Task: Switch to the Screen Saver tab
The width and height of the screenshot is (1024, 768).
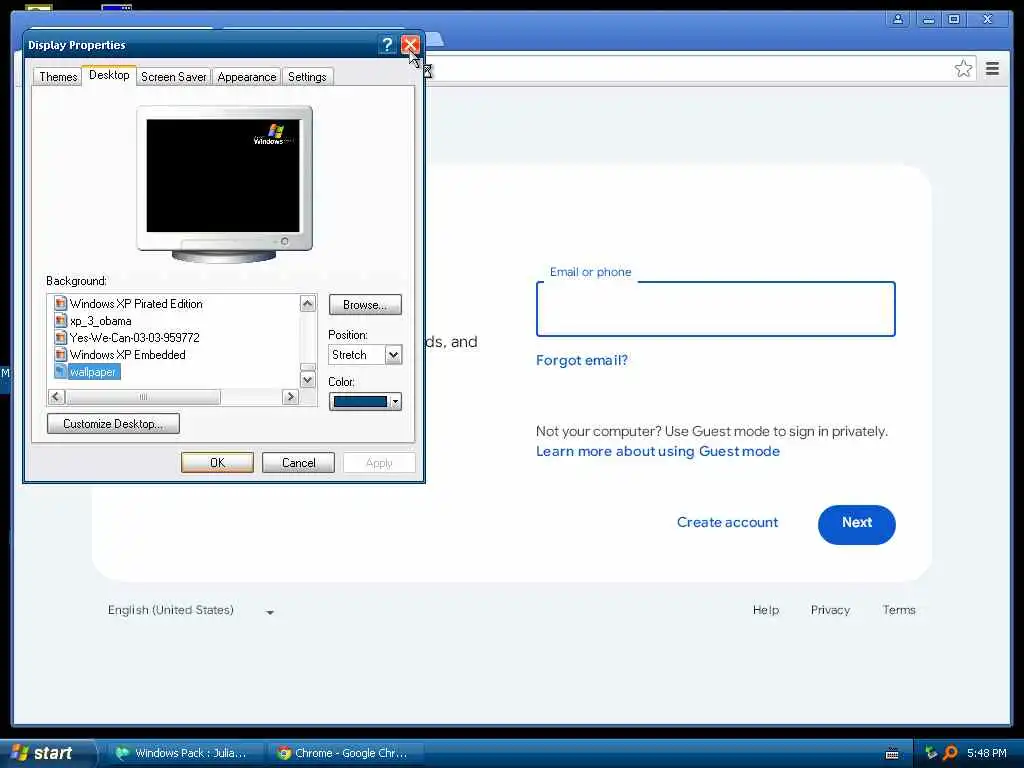Action: tap(173, 77)
